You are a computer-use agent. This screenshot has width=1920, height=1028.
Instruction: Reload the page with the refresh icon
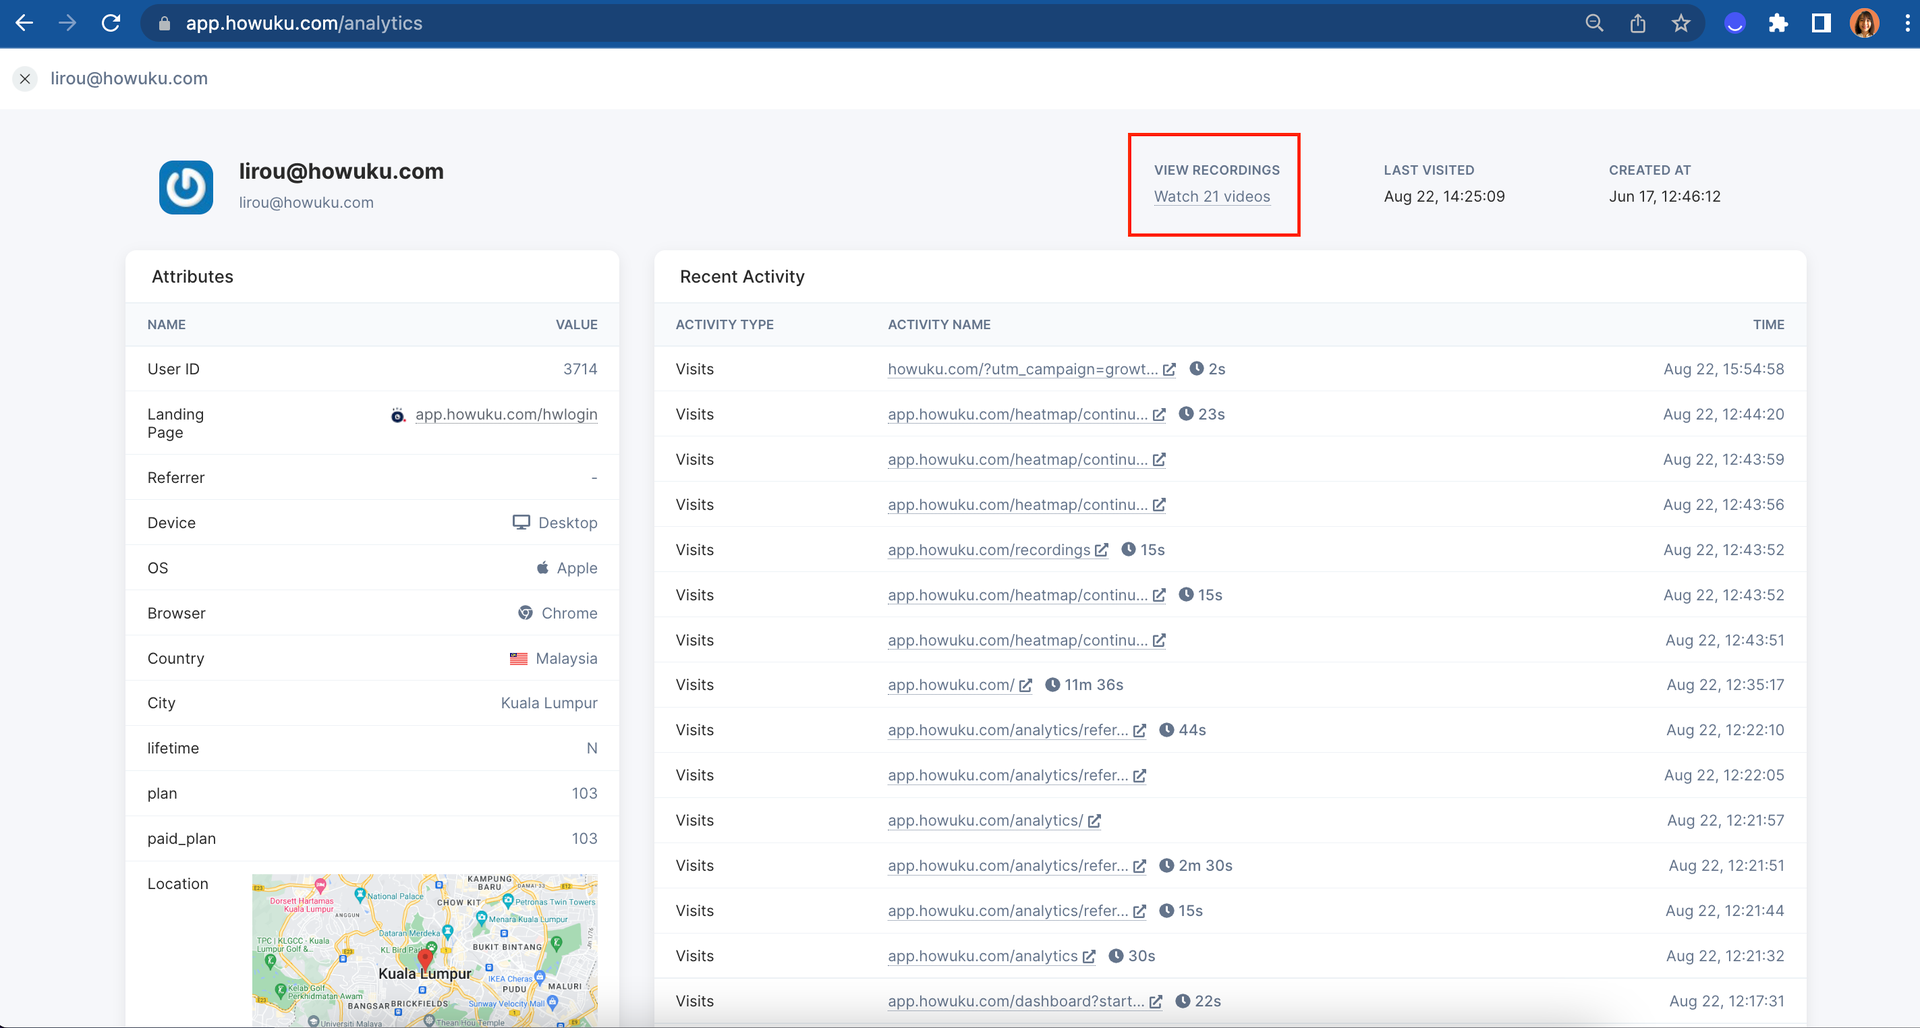(111, 23)
